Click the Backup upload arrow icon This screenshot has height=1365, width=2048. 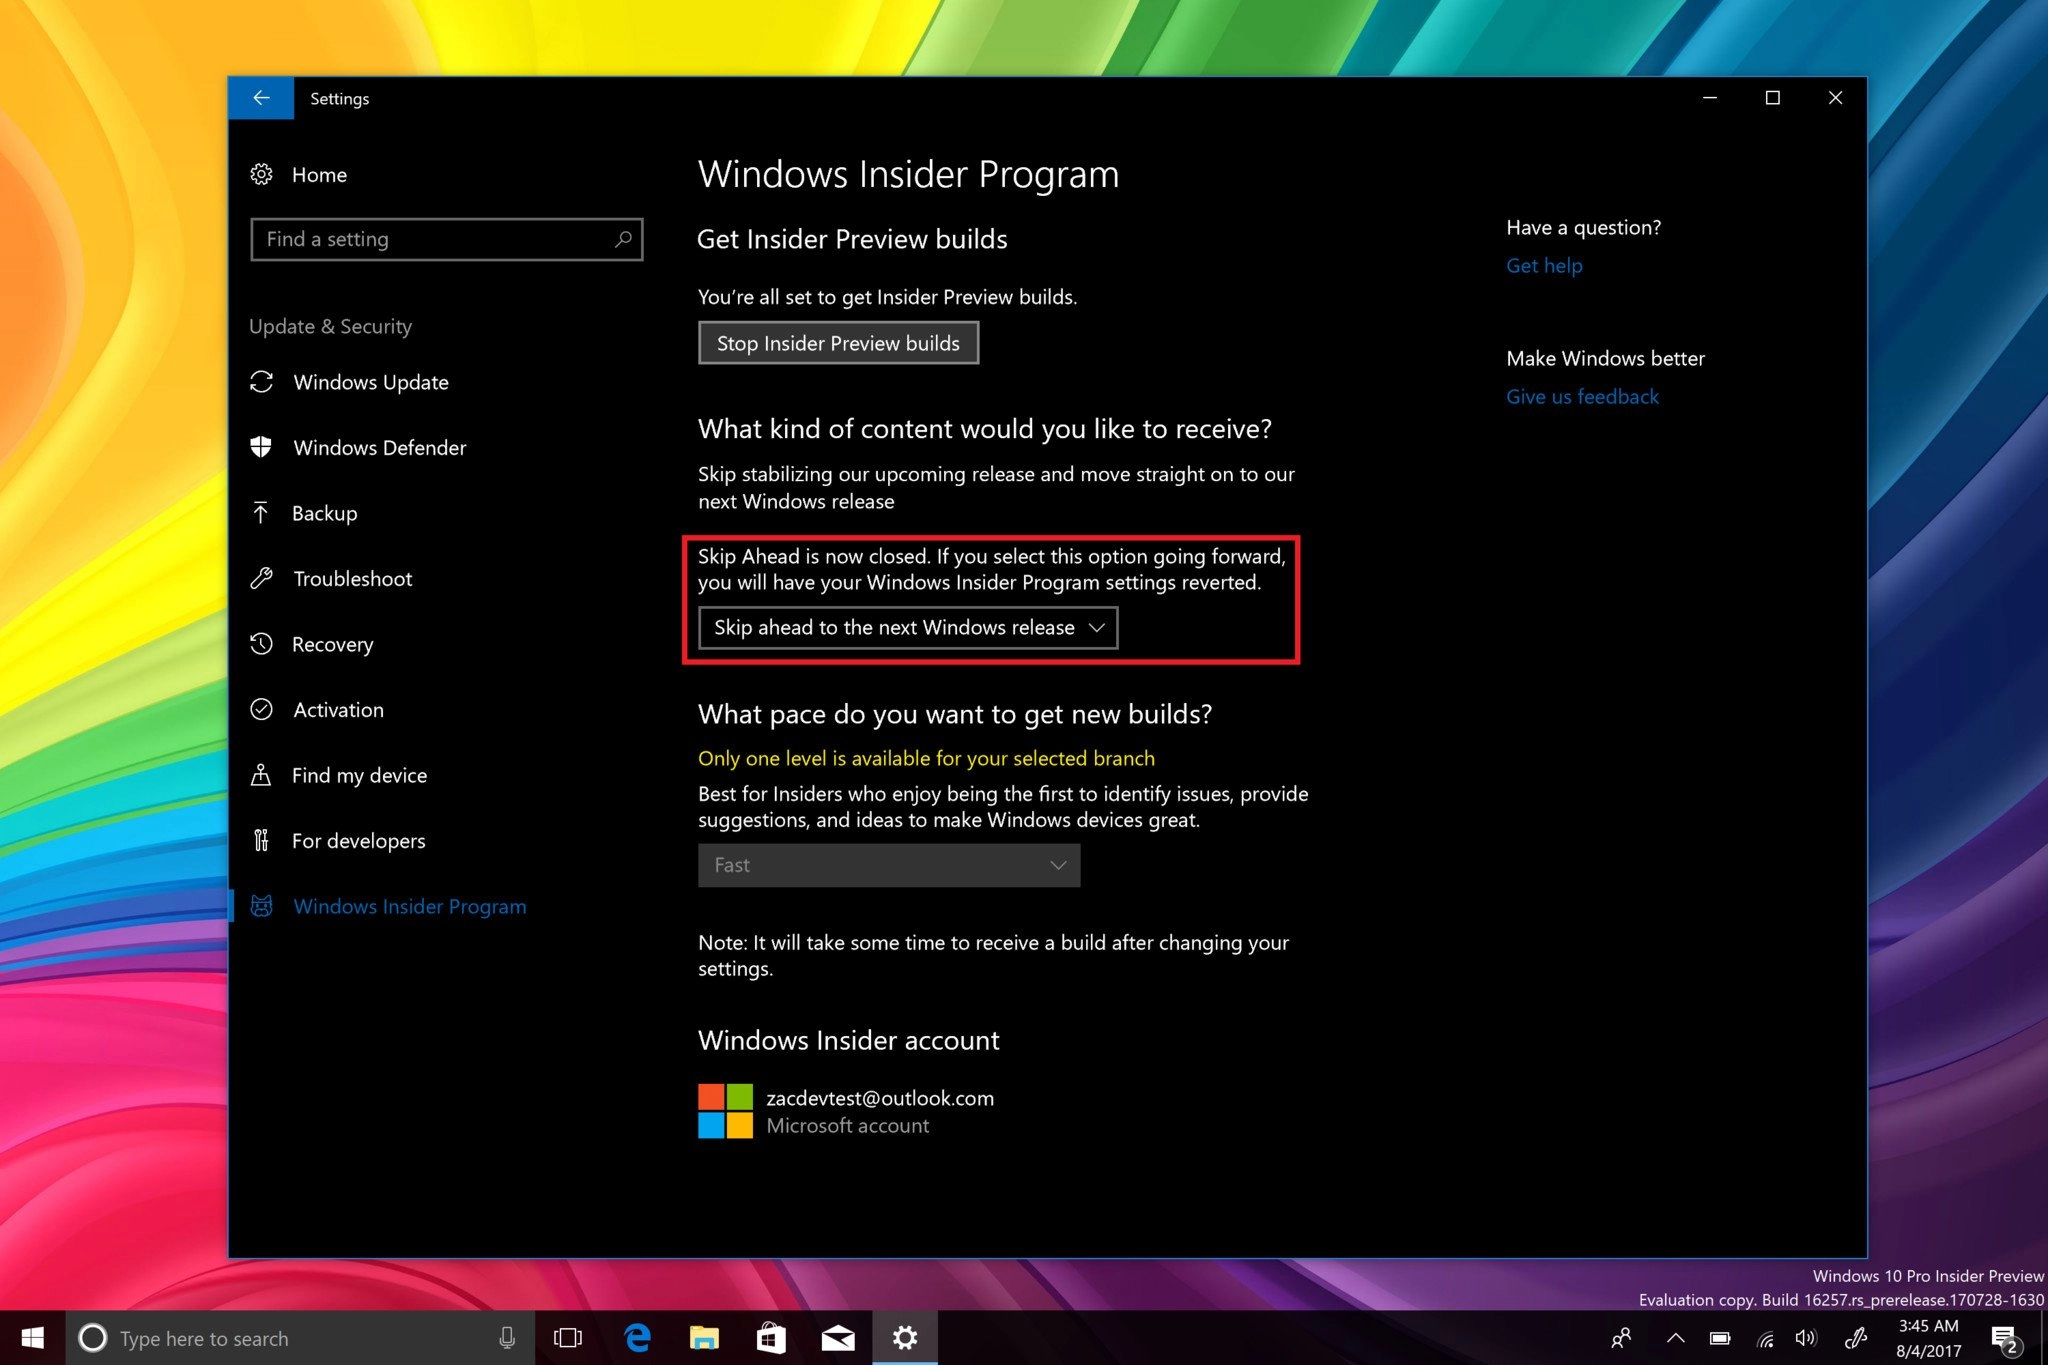(x=261, y=513)
